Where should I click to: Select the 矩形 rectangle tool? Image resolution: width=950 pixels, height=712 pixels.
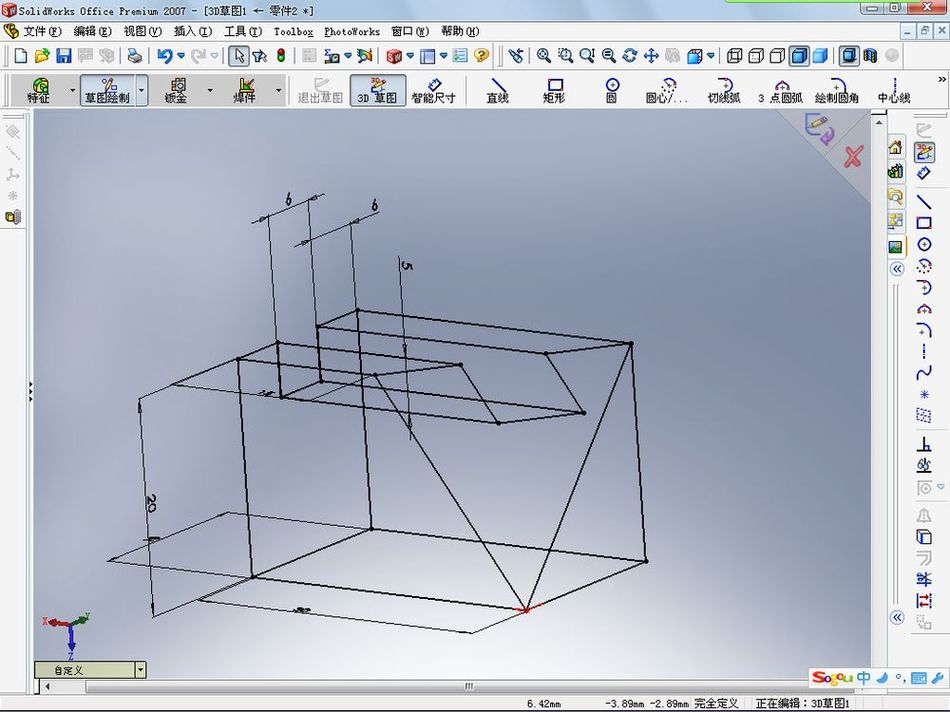point(554,90)
